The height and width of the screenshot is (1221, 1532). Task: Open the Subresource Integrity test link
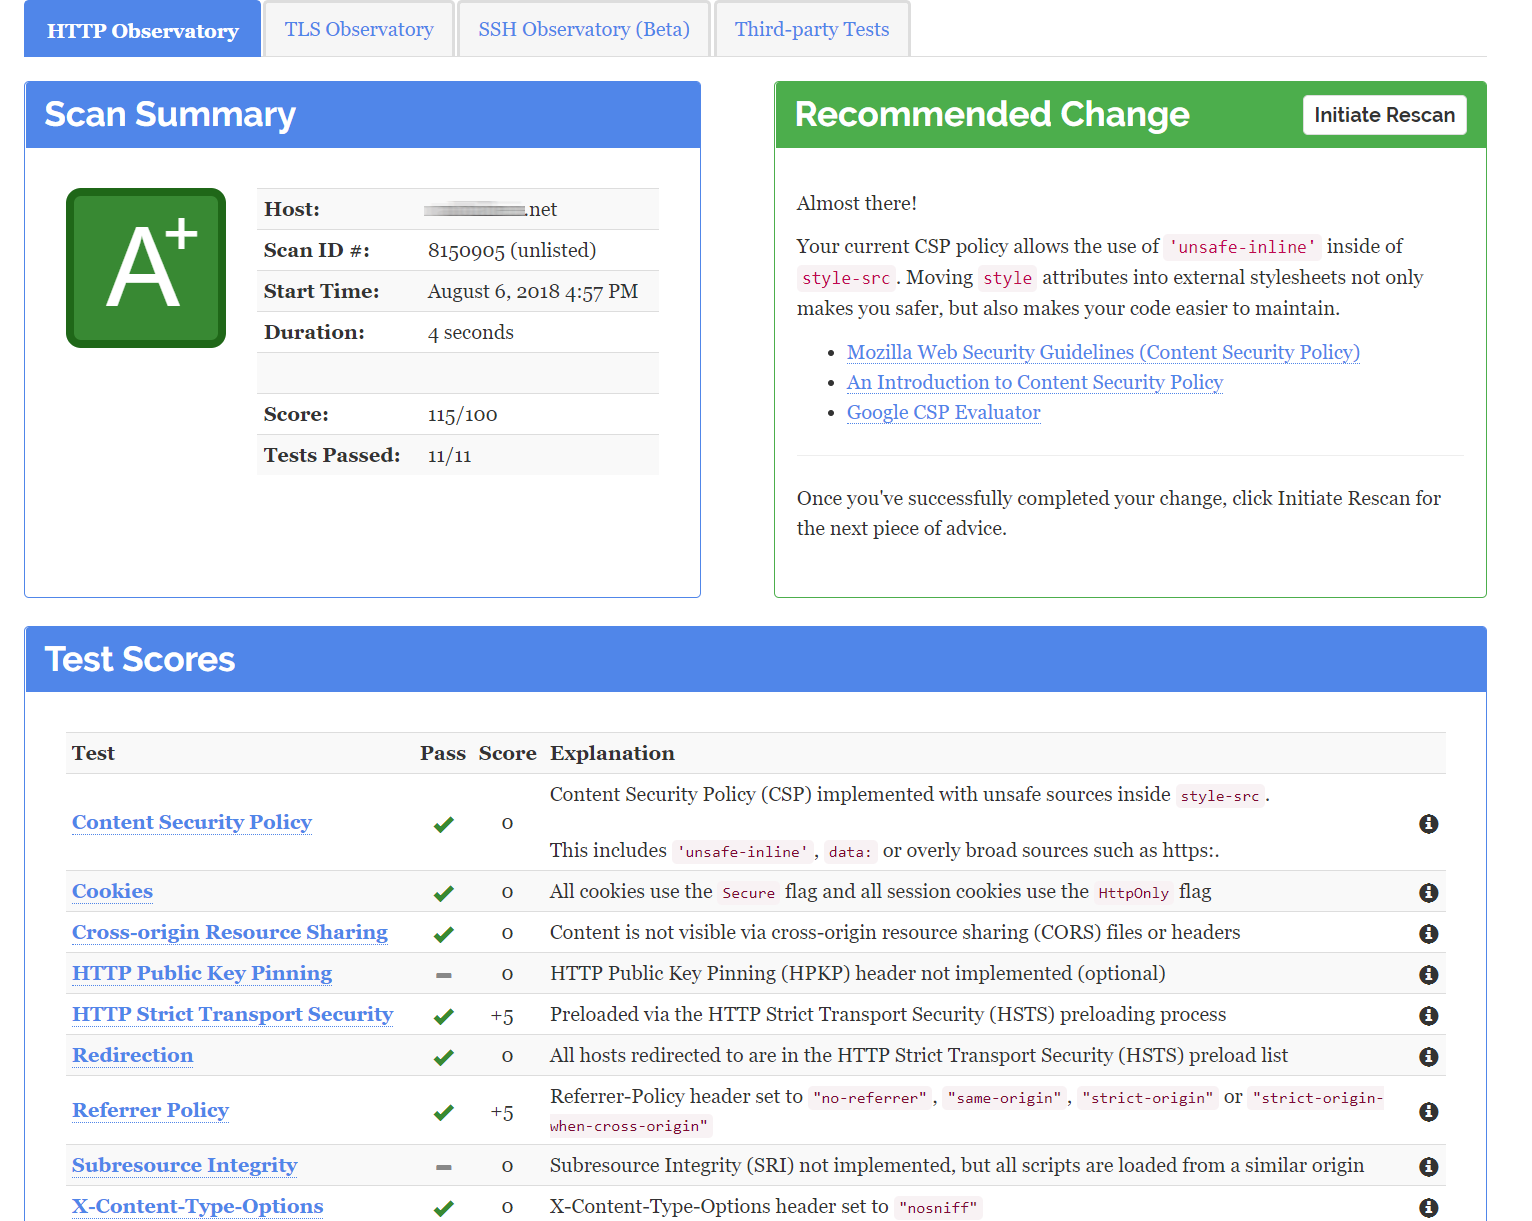tap(185, 1165)
